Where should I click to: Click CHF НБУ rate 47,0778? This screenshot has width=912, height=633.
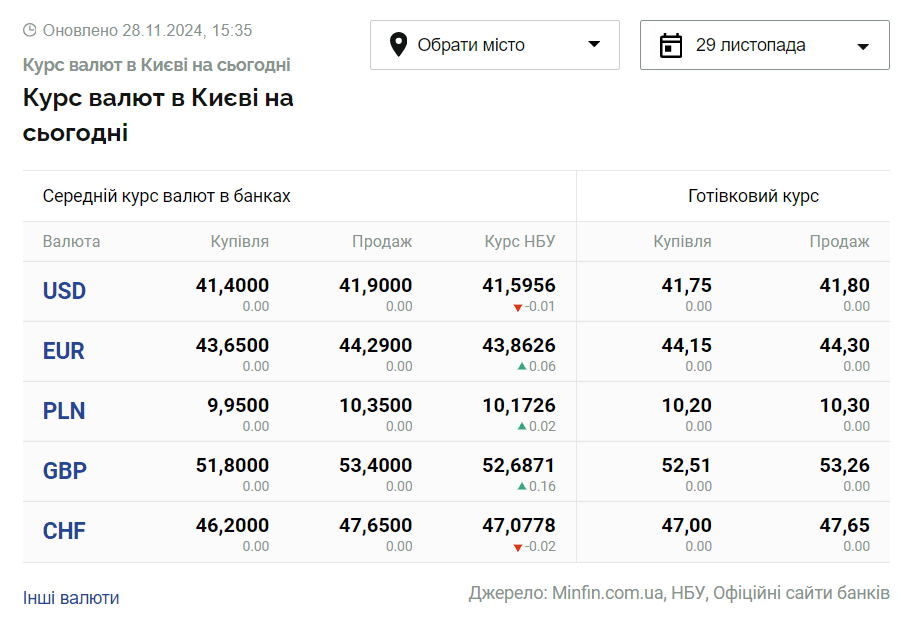tap(519, 525)
